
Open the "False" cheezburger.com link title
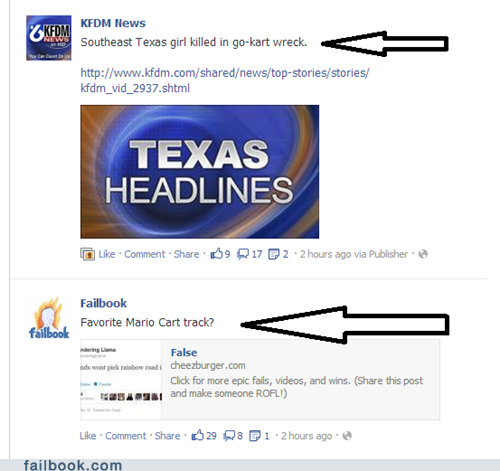(184, 353)
